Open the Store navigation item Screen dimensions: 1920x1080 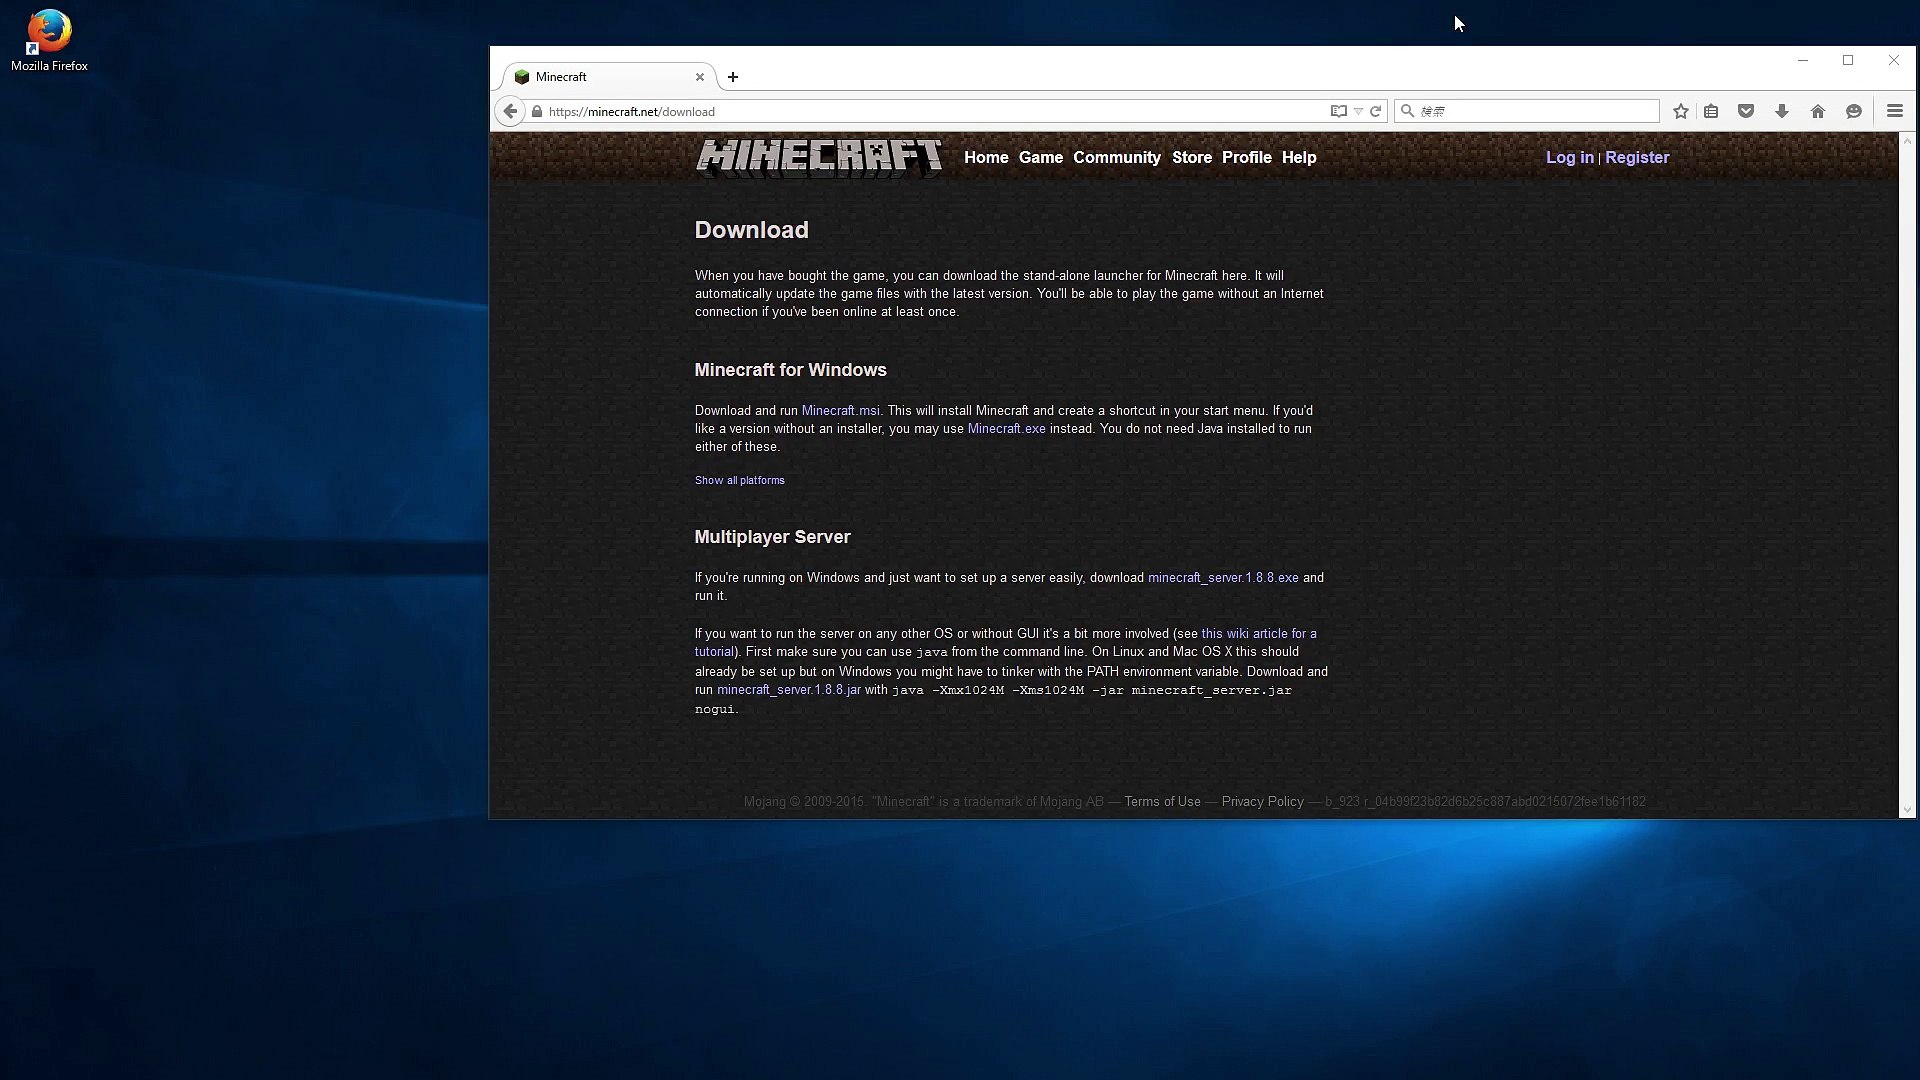[1192, 158]
